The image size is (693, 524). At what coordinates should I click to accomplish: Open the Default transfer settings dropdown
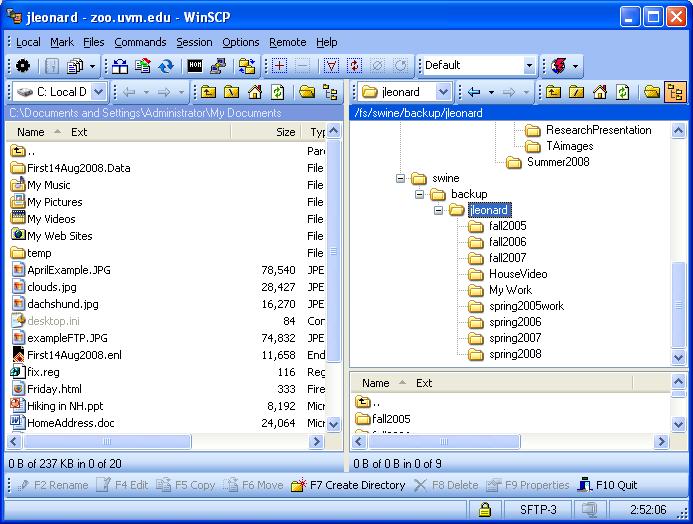pos(529,66)
